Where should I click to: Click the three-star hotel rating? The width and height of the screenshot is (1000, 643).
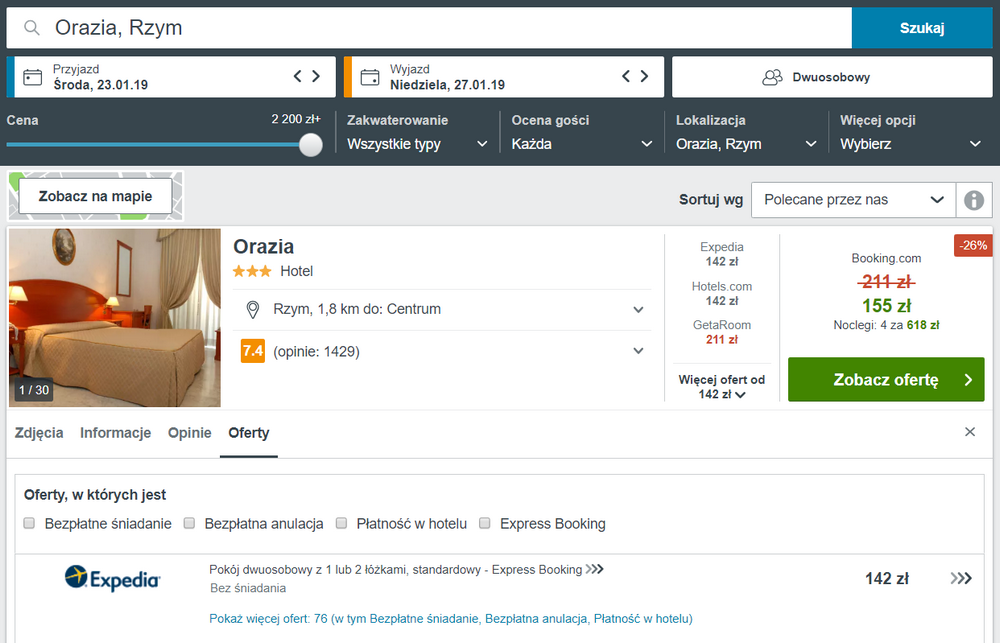coord(252,271)
